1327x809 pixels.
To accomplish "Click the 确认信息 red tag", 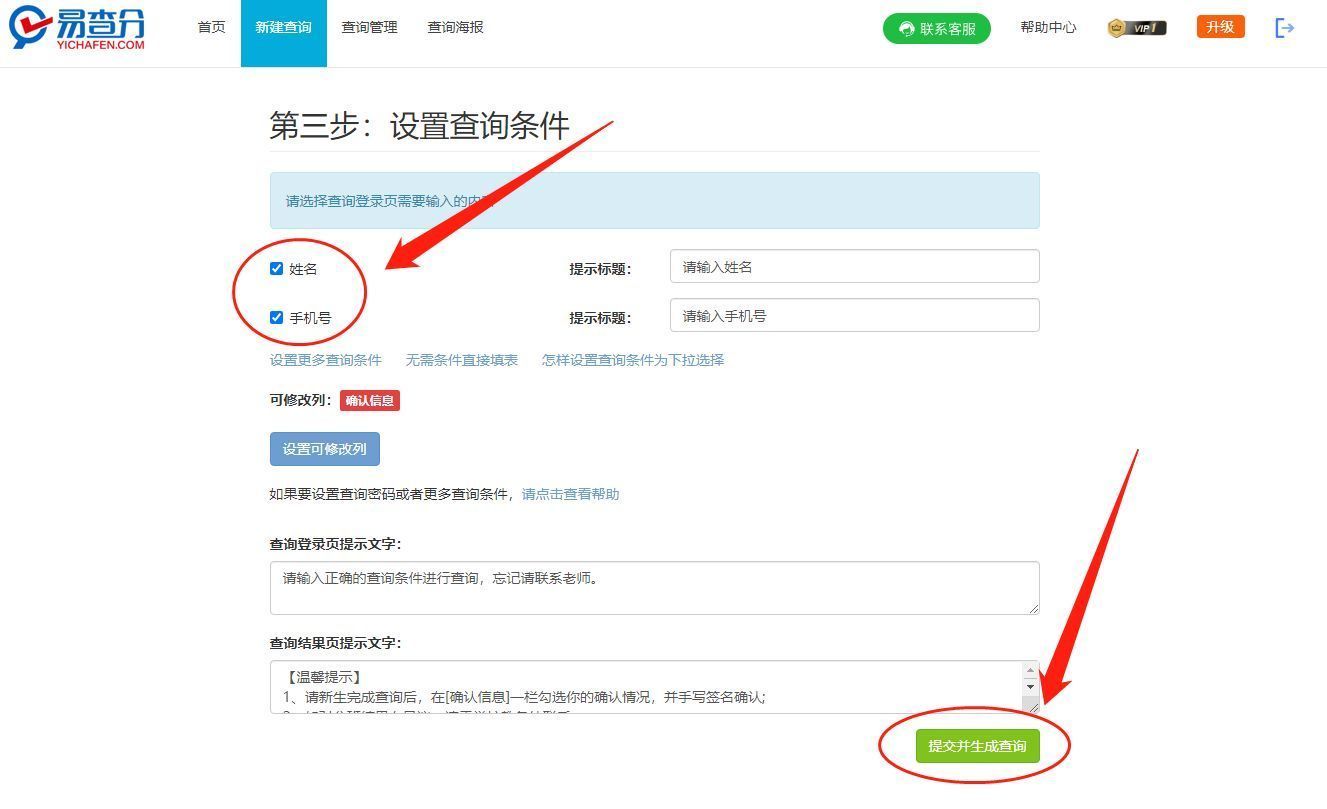I will [369, 400].
